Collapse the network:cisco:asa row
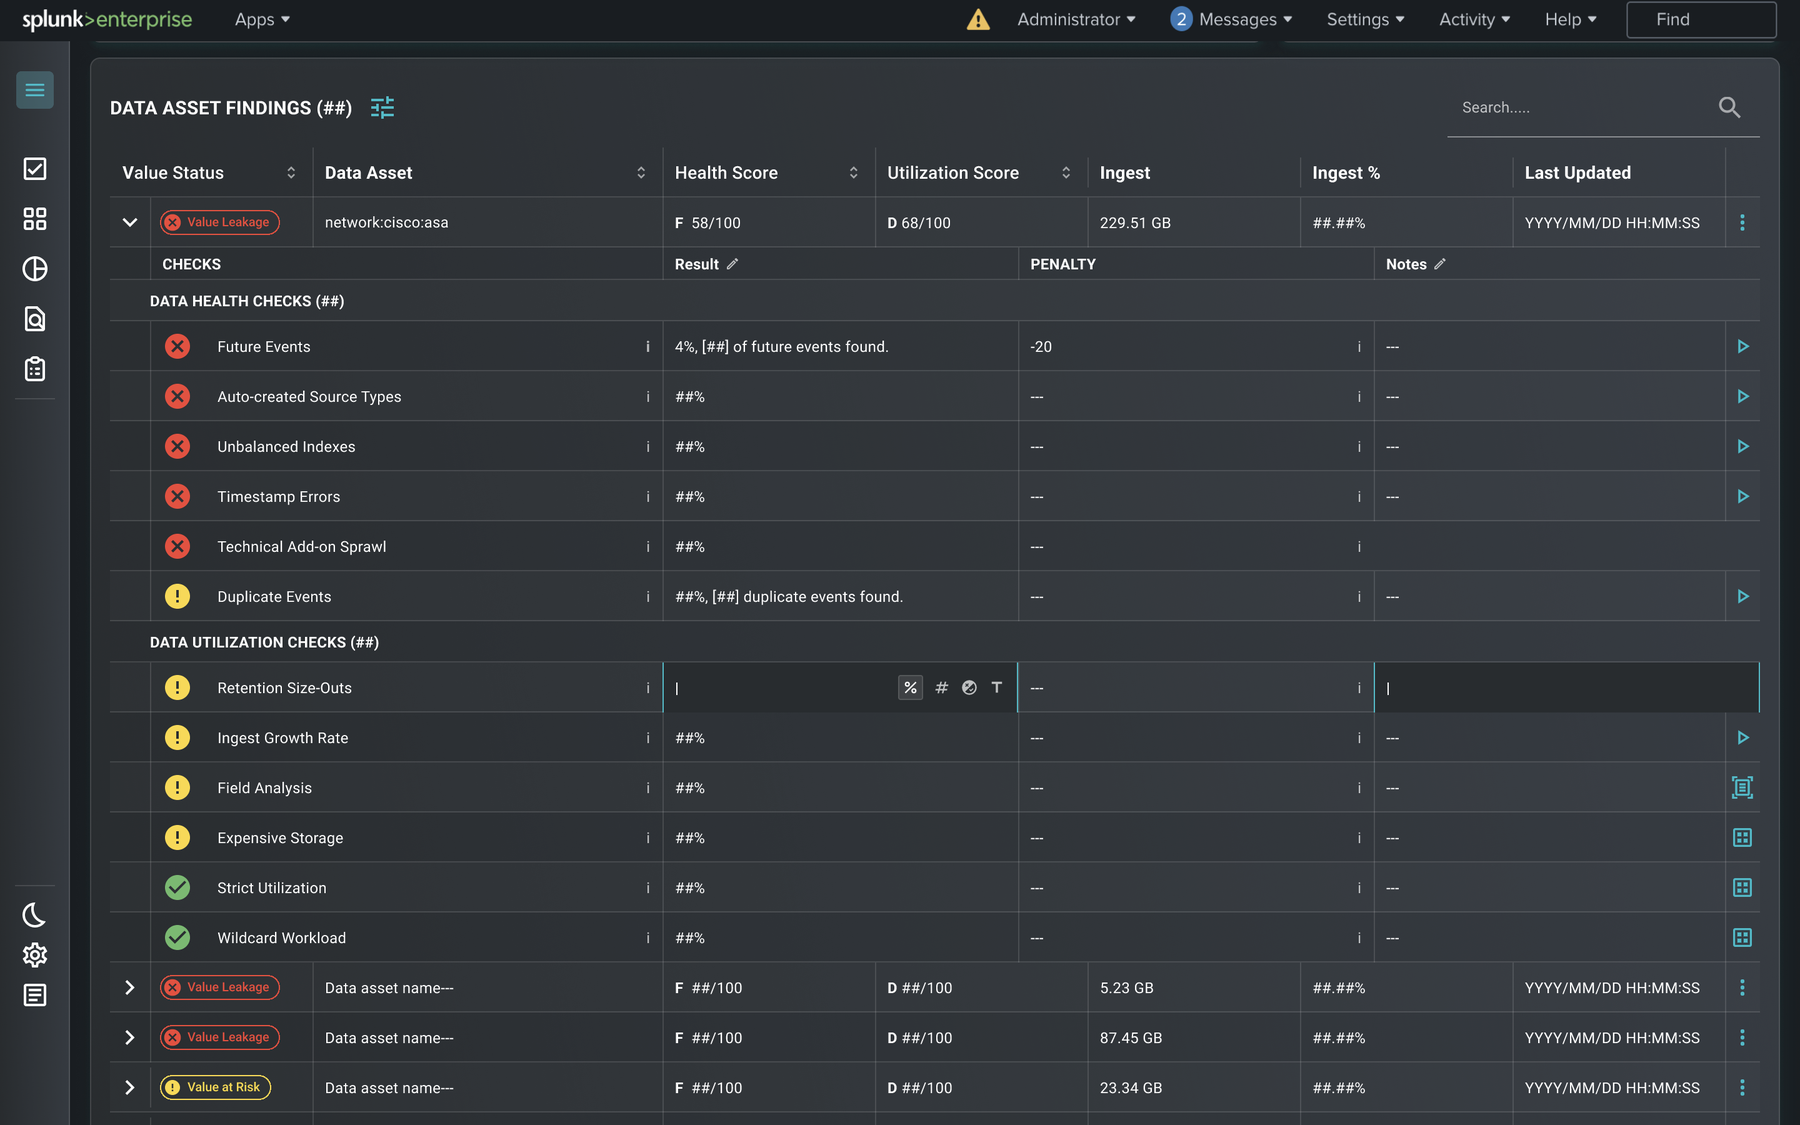The image size is (1800, 1125). click(x=130, y=222)
